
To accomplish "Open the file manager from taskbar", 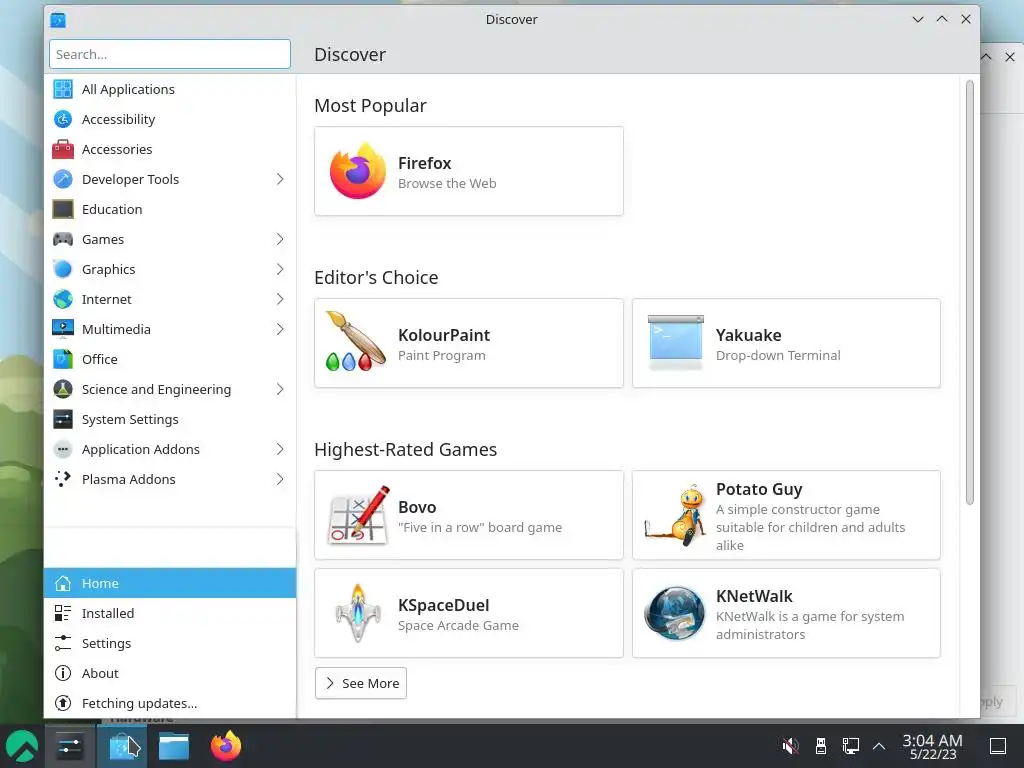I will point(174,746).
